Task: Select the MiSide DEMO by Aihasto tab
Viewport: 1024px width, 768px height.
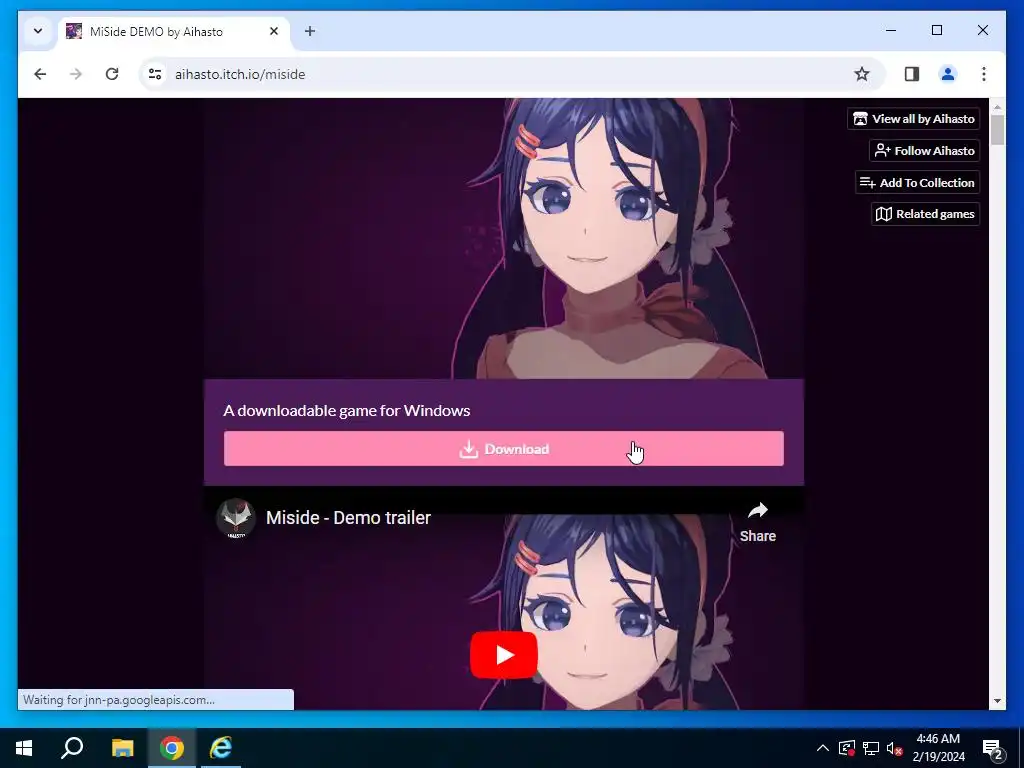Action: coord(173,31)
